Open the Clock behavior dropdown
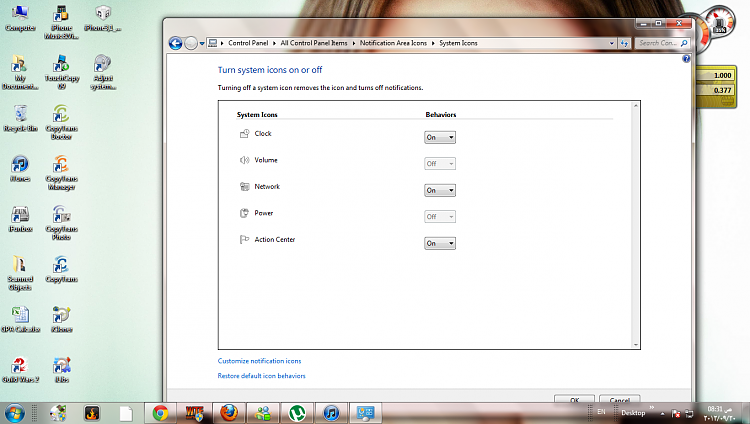 click(x=440, y=137)
